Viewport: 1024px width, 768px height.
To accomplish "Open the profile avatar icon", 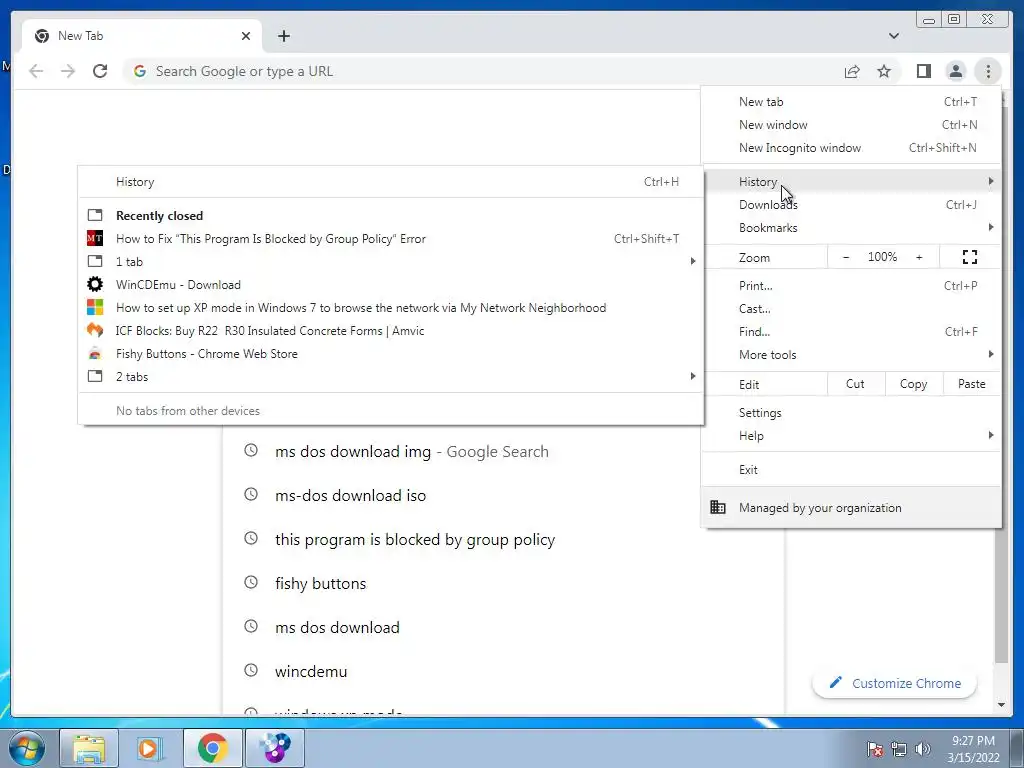I will coord(955,71).
